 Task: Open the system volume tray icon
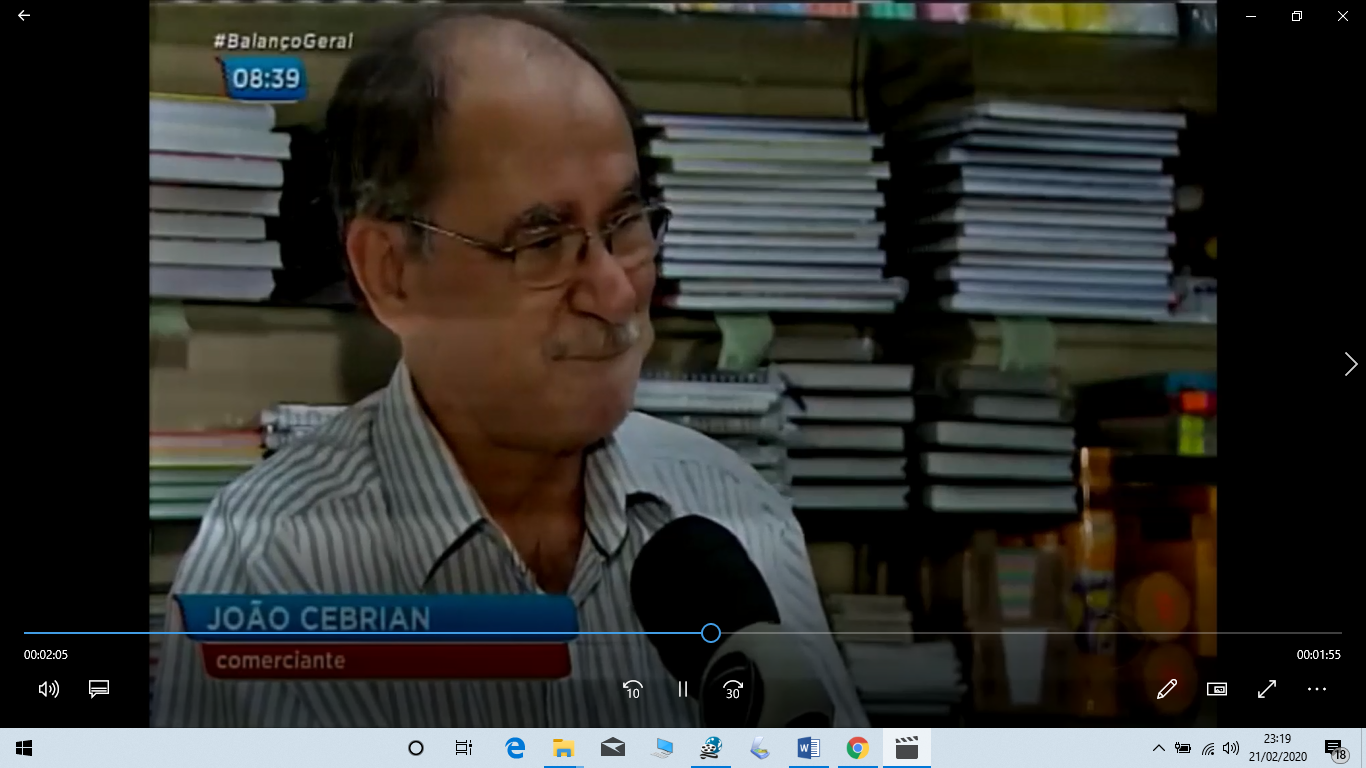1231,748
